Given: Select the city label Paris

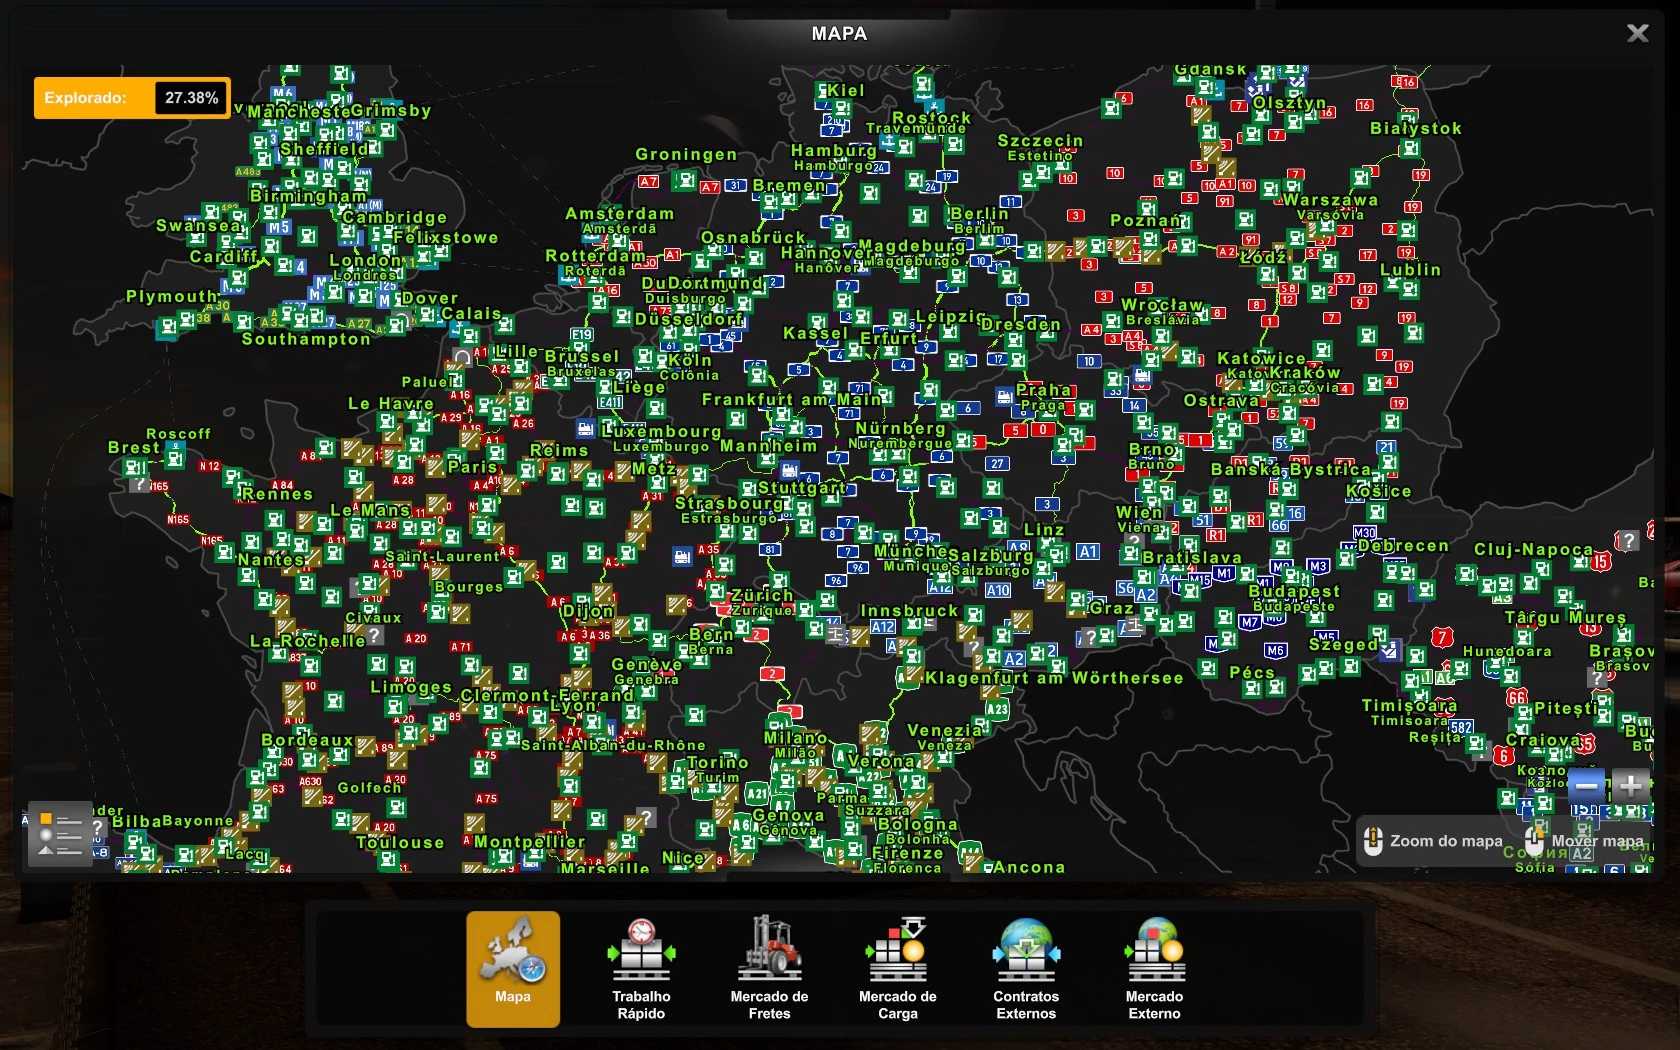Looking at the screenshot, I should (x=473, y=467).
